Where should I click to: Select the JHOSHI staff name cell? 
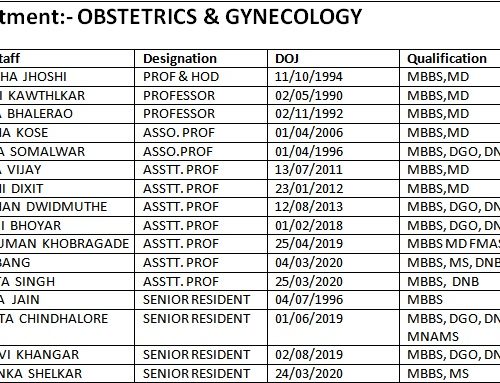coord(67,77)
